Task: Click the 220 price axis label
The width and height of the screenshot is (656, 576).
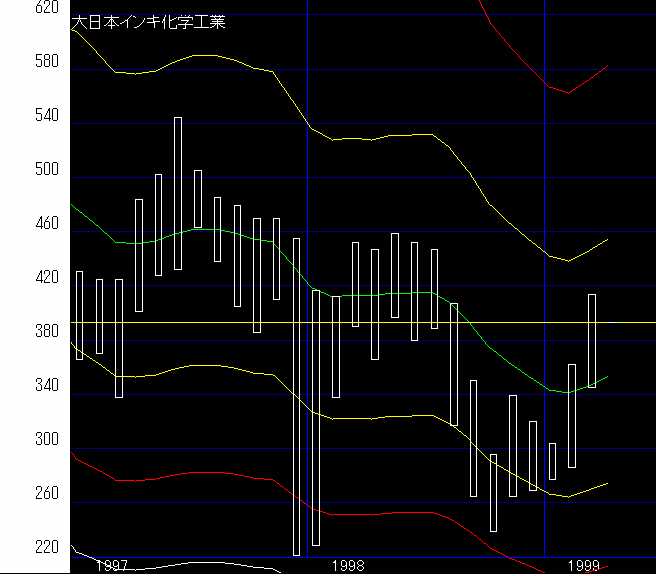Action: 19,548
